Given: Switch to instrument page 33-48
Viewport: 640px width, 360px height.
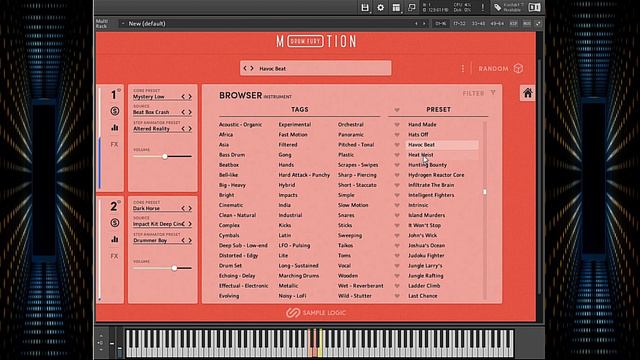Looking at the screenshot, I should tap(478, 24).
